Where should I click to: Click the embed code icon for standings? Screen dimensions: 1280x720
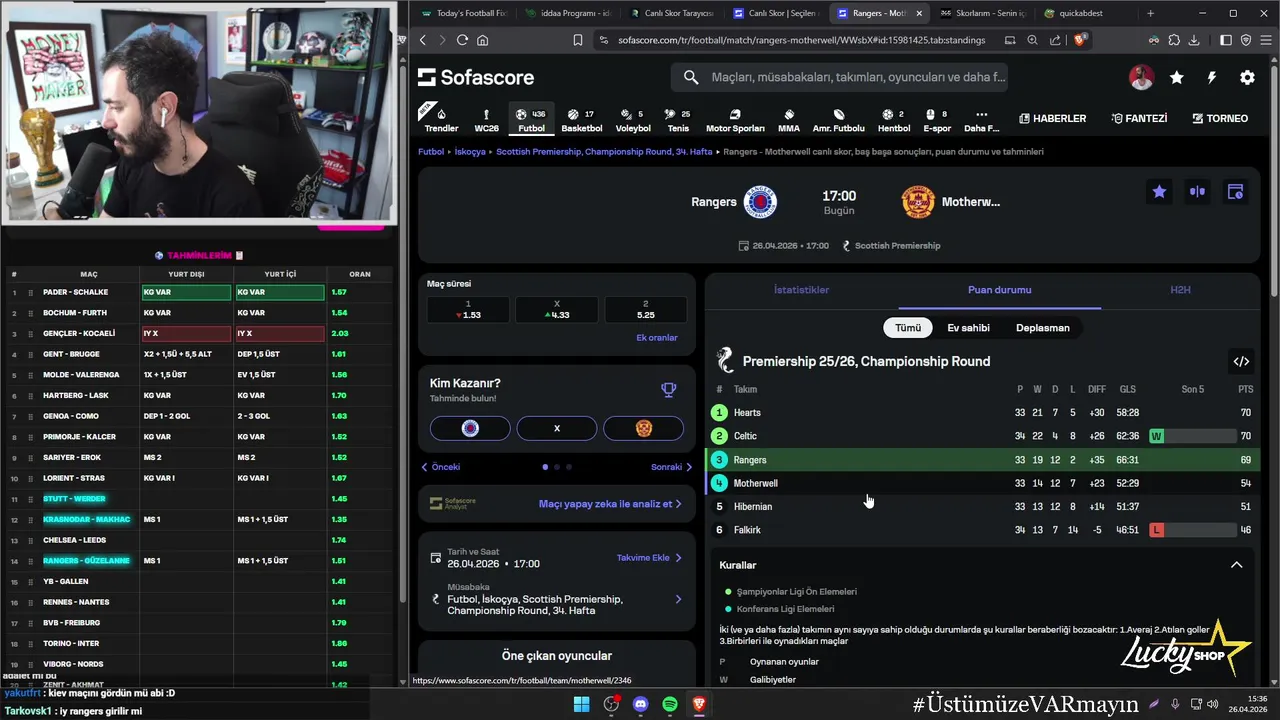coord(1241,361)
